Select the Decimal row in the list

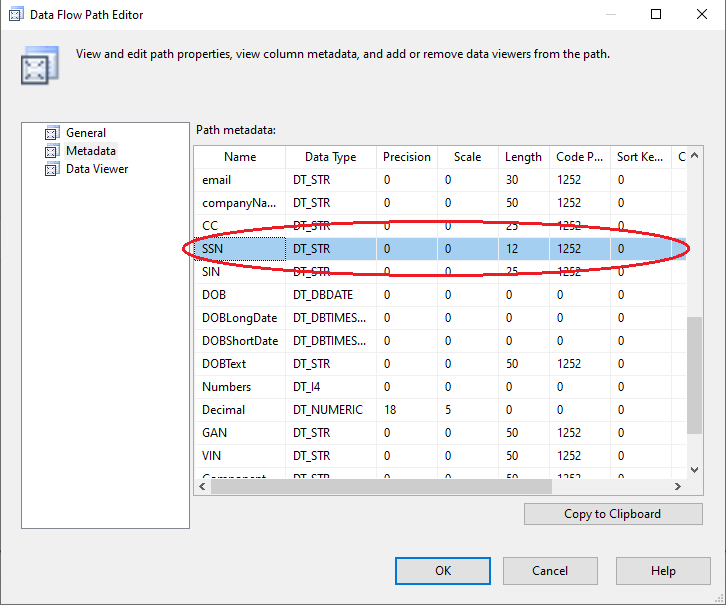coord(223,410)
